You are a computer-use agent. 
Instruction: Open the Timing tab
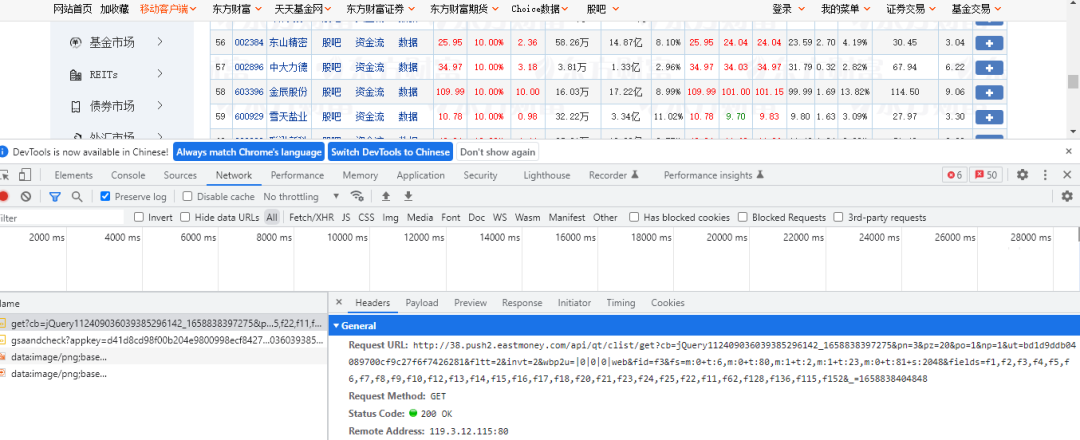621,302
